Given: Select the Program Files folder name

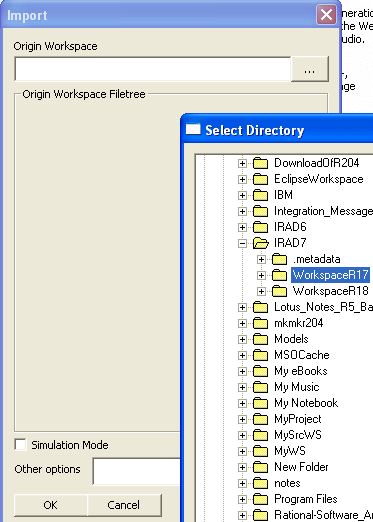Looking at the screenshot, I should (306, 499).
